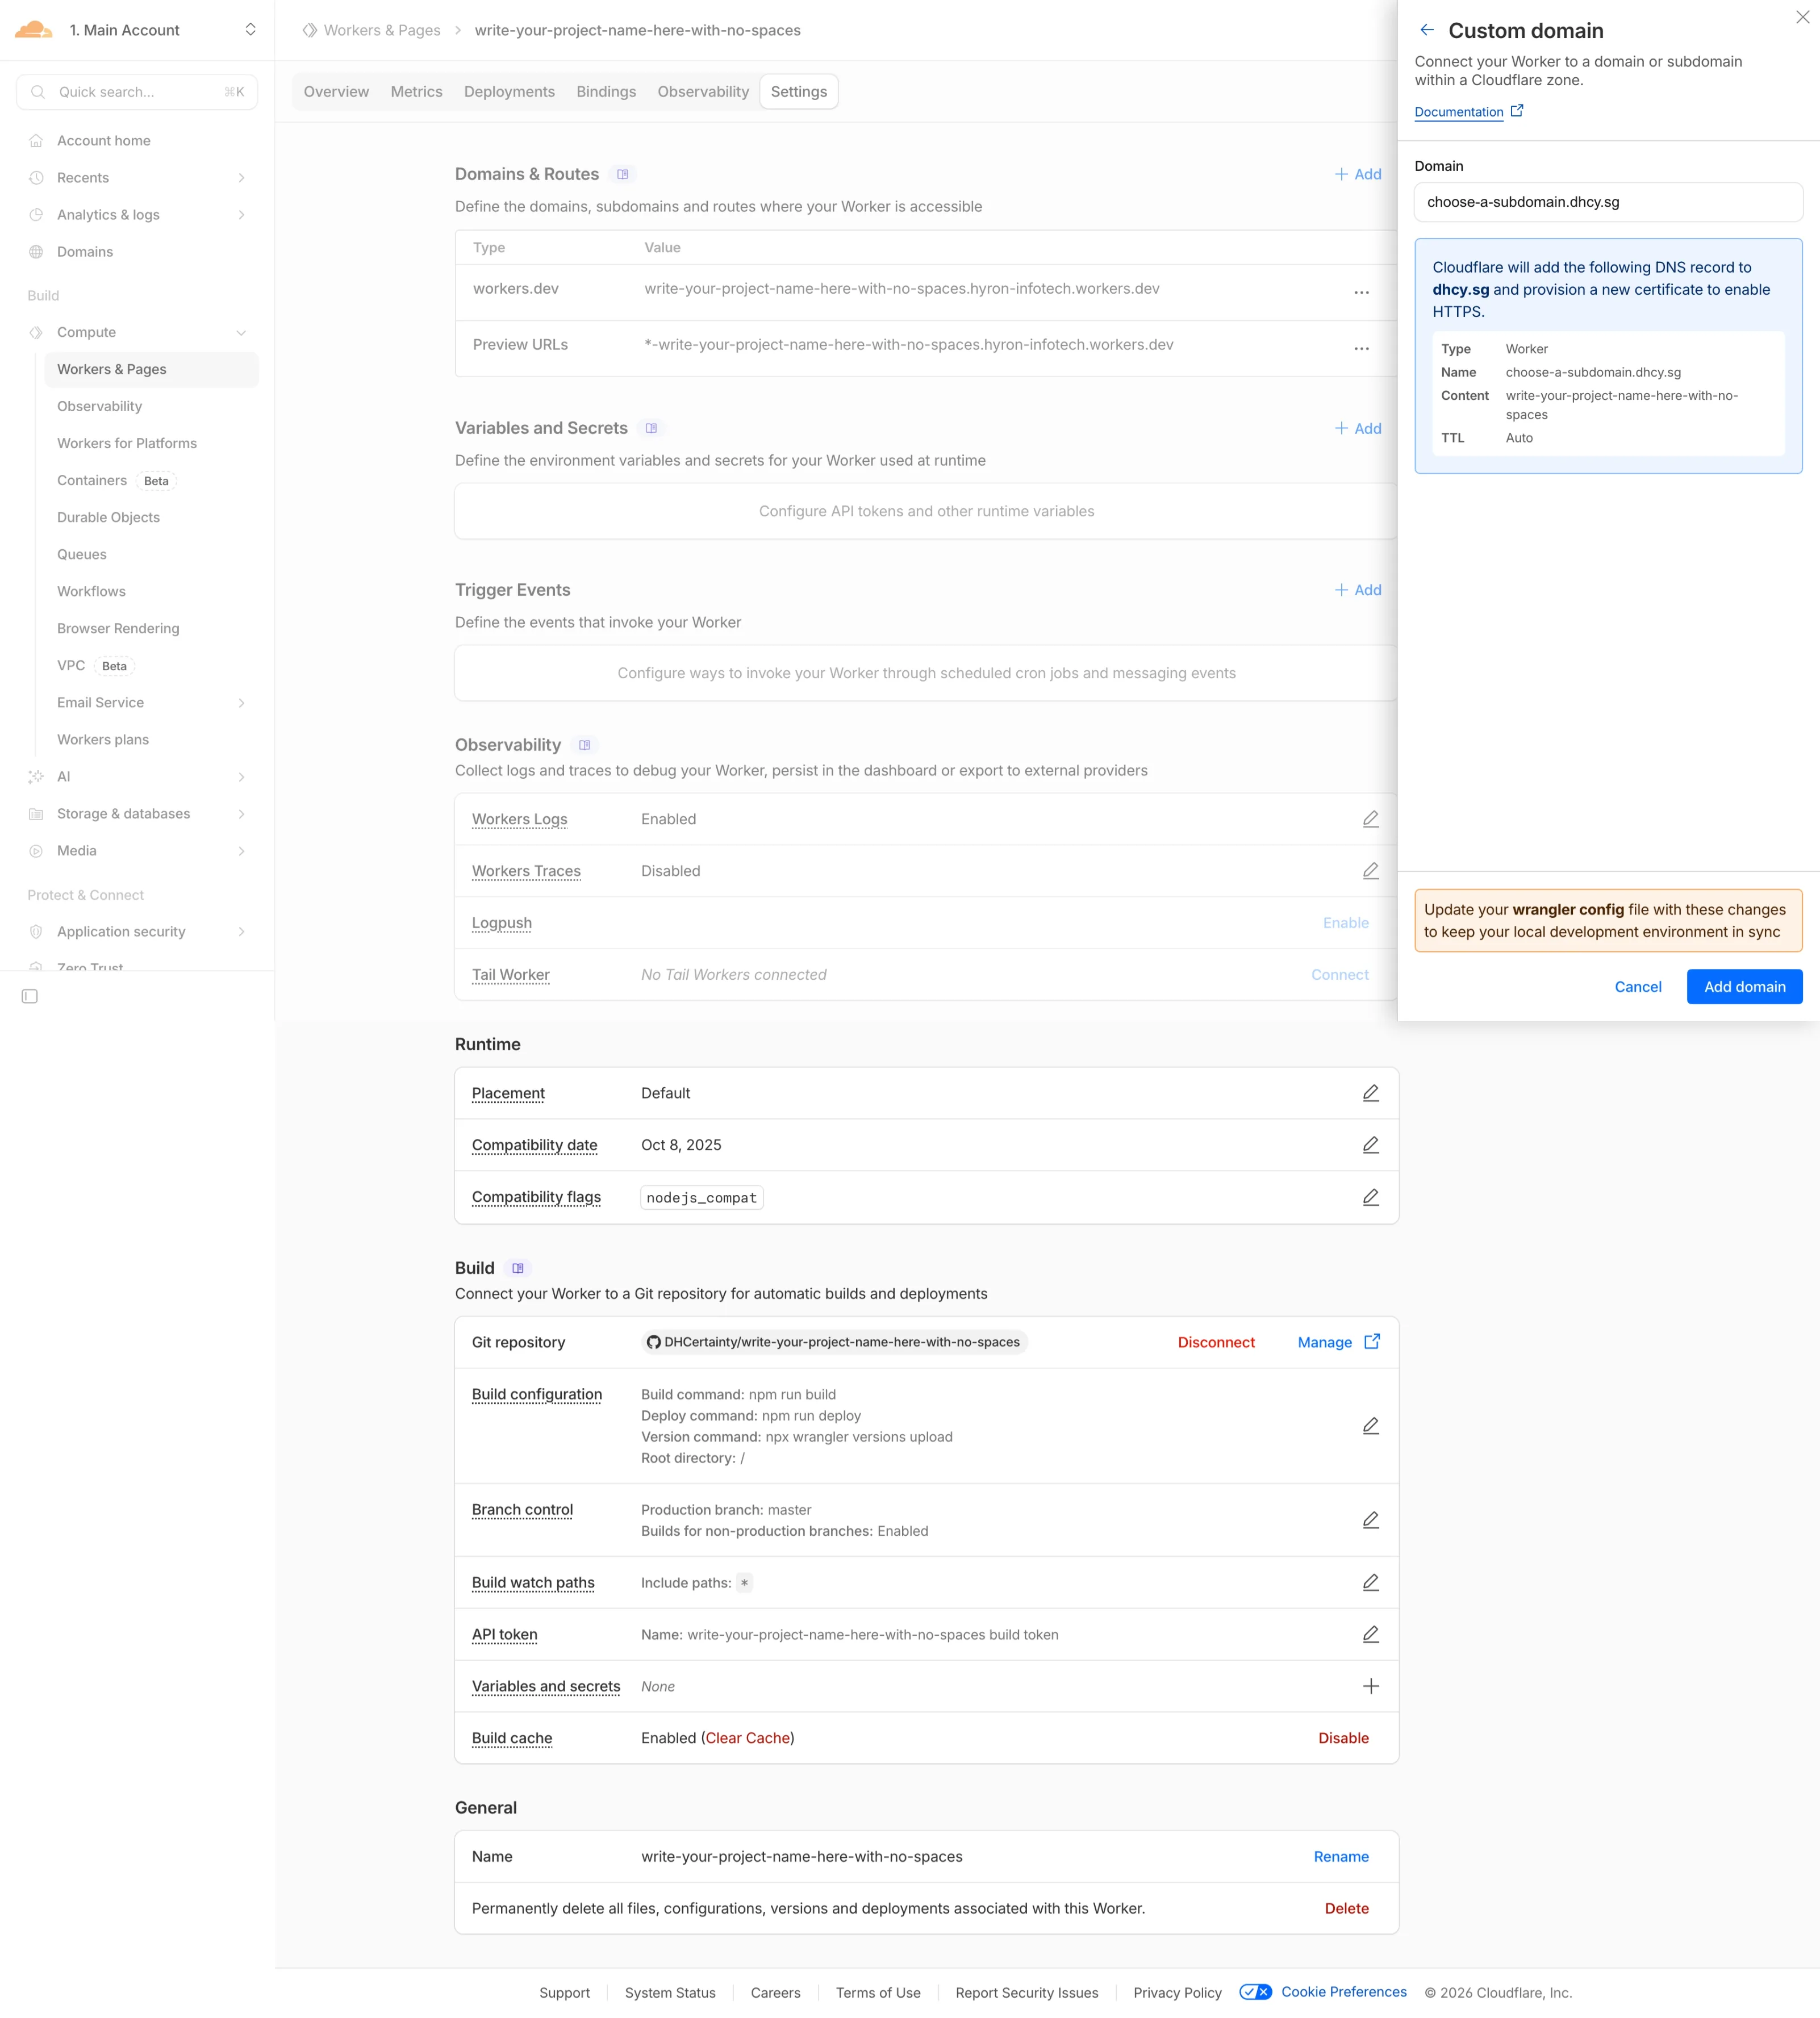The image size is (1820, 2018).
Task: Switch to the Deployments tab
Action: pos(509,92)
